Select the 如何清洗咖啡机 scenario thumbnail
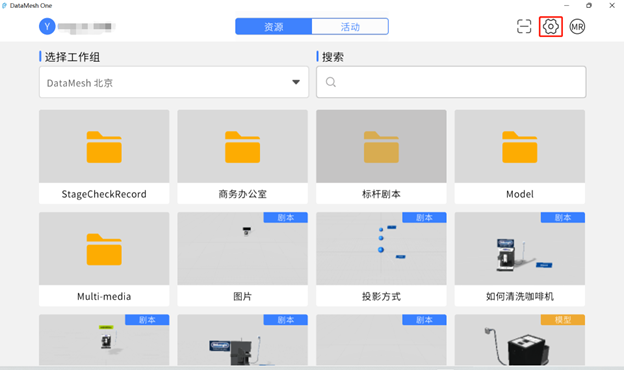 click(x=520, y=248)
